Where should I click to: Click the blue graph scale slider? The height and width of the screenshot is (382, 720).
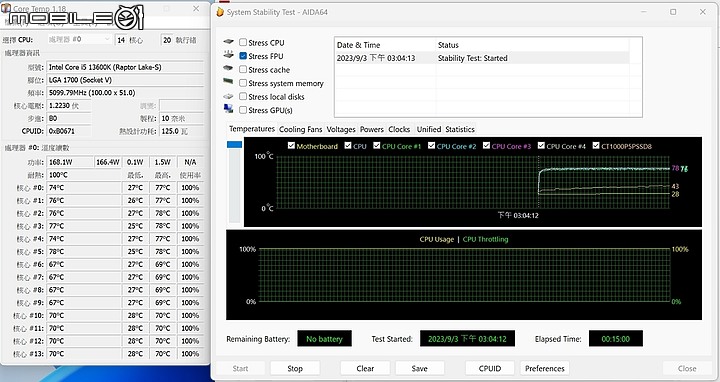[x=234, y=145]
